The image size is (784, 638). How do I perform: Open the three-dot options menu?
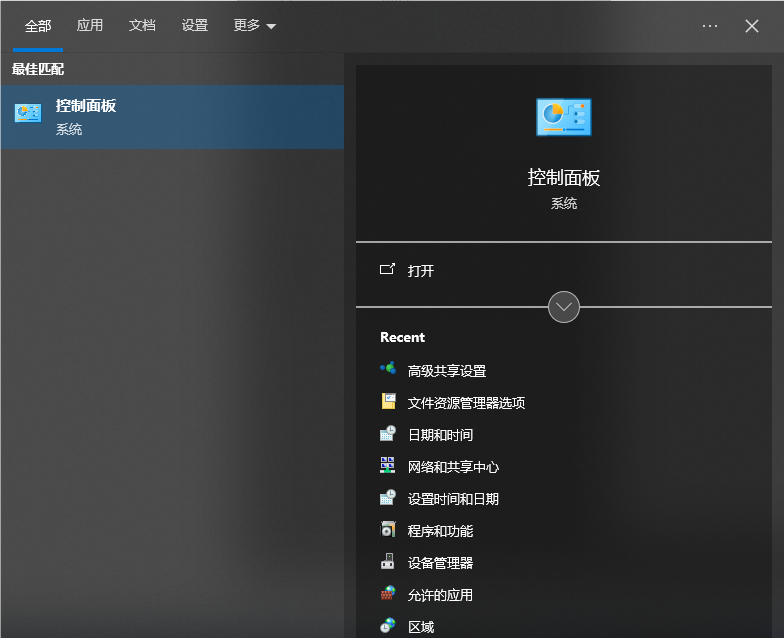tap(710, 26)
